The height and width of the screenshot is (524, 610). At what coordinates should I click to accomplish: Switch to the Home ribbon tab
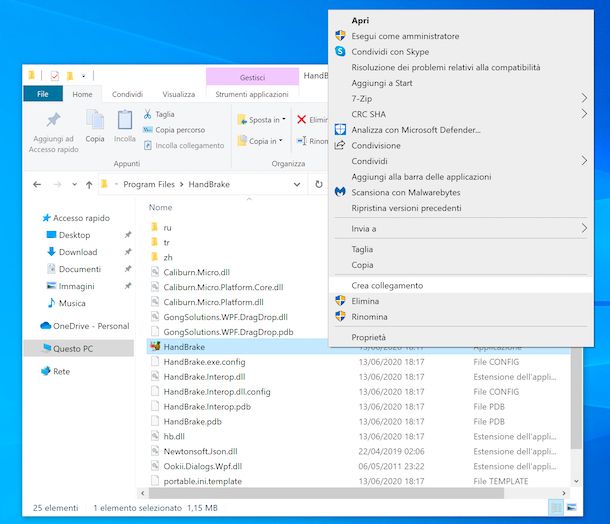(x=82, y=94)
